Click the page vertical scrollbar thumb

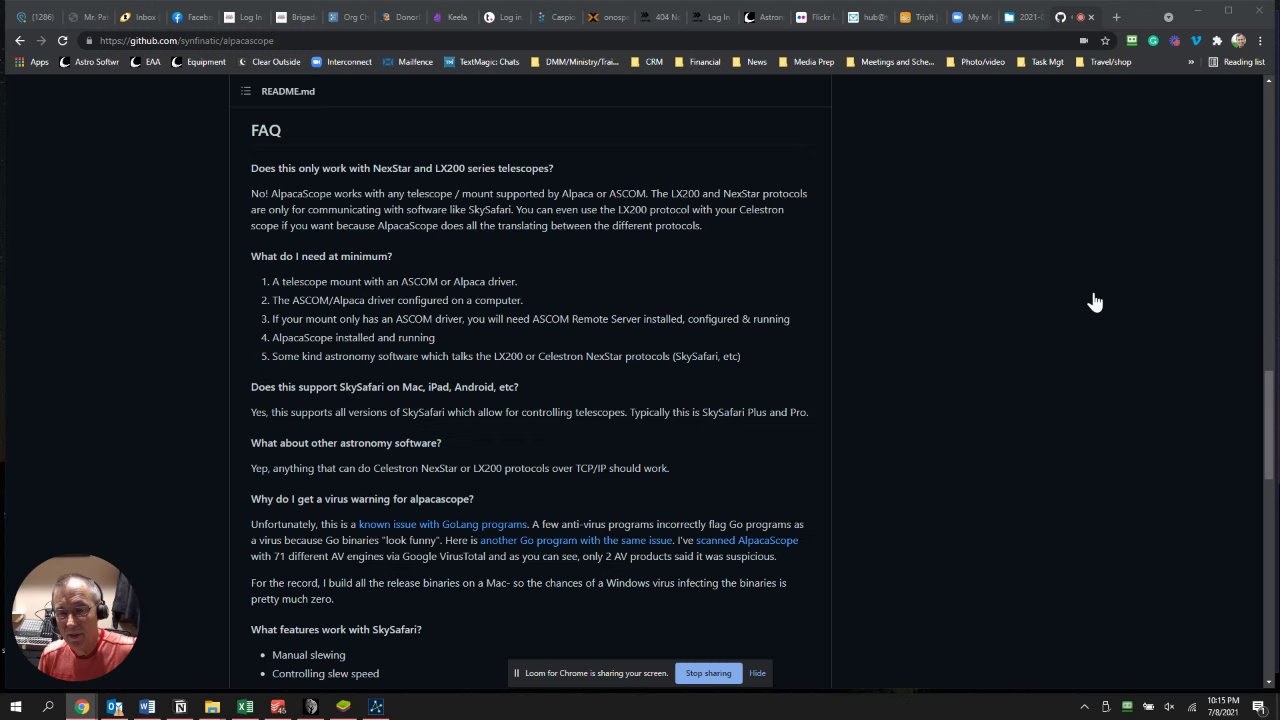(x=1269, y=427)
